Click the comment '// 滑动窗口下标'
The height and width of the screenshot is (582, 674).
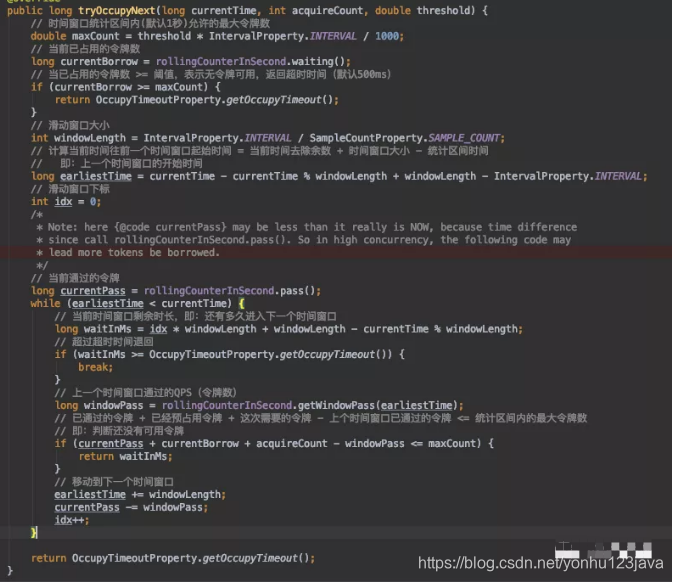coord(70,189)
